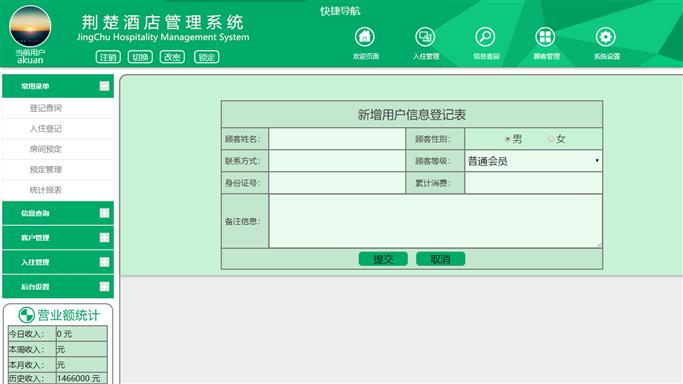This screenshot has width=683, height=384.
Task: Select the 女 gender radio button
Action: point(551,139)
